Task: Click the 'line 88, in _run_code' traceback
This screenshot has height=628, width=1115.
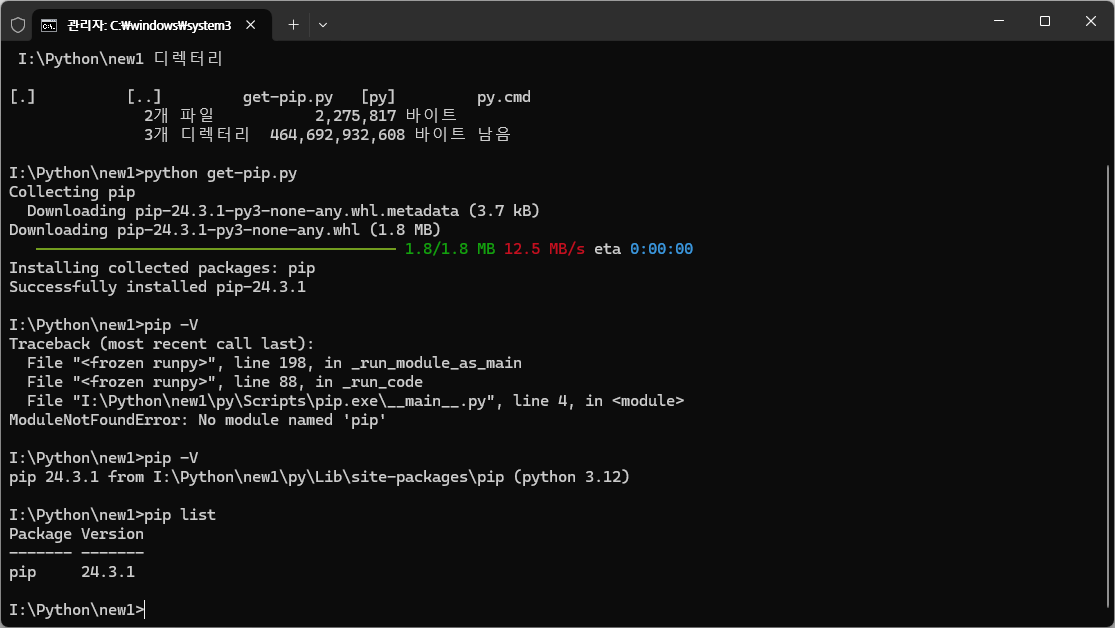Action: click(x=329, y=383)
